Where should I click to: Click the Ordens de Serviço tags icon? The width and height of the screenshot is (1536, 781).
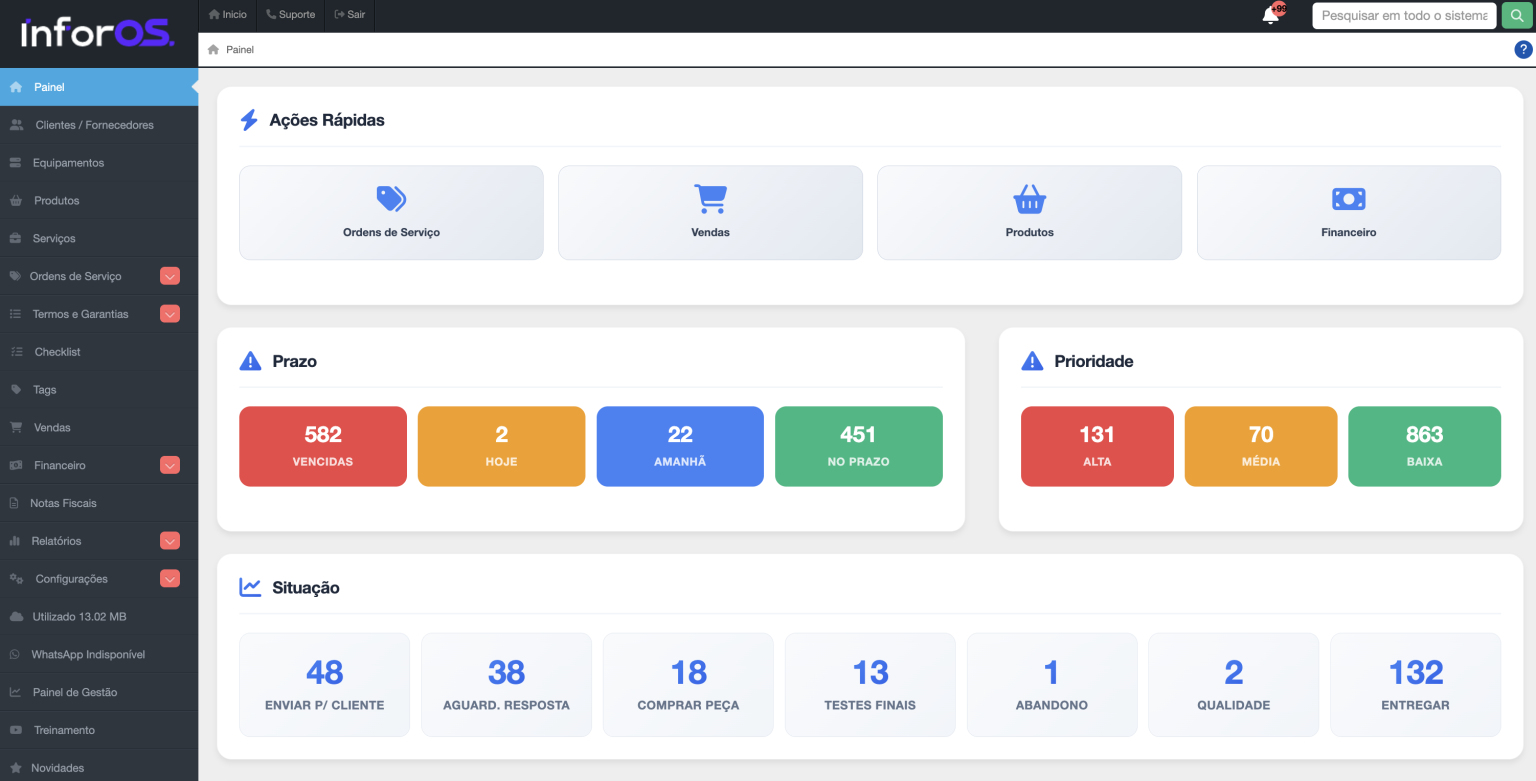coord(391,199)
